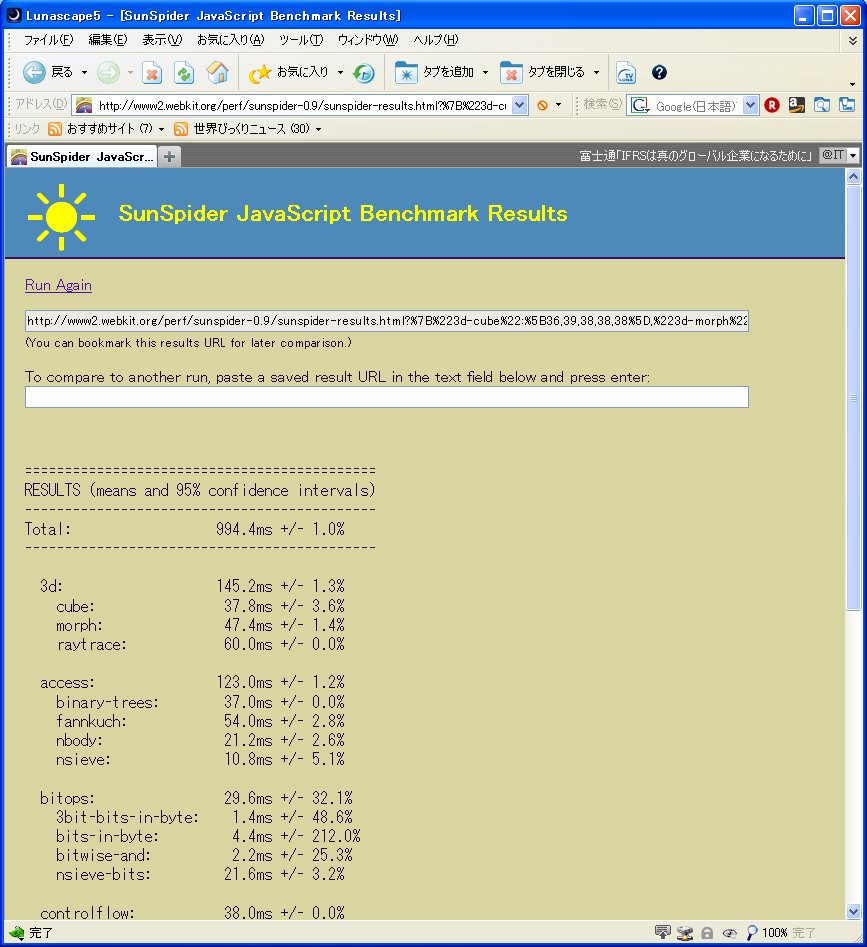Image resolution: width=867 pixels, height=947 pixels.
Task: Click the network icon in the status bar
Action: 685,933
